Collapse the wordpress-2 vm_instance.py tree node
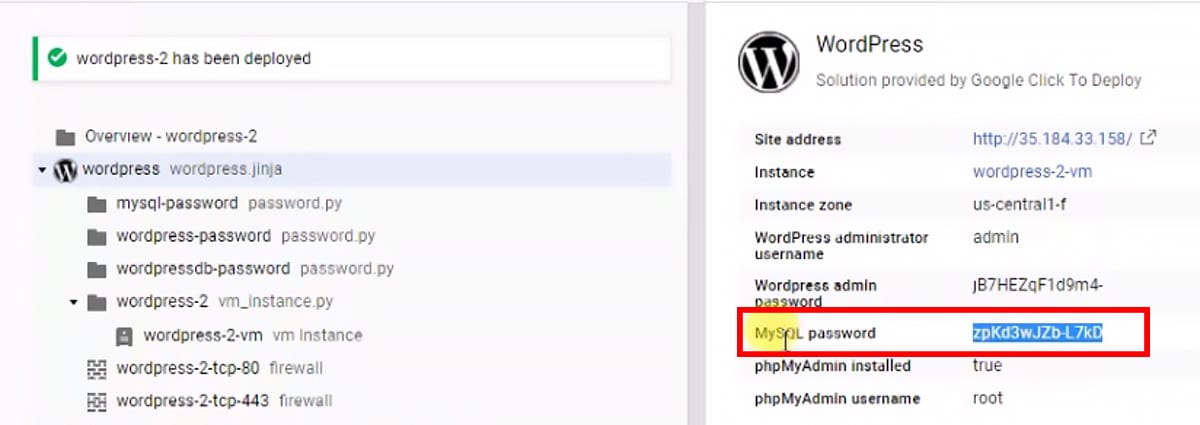1200x425 pixels. click(x=74, y=302)
